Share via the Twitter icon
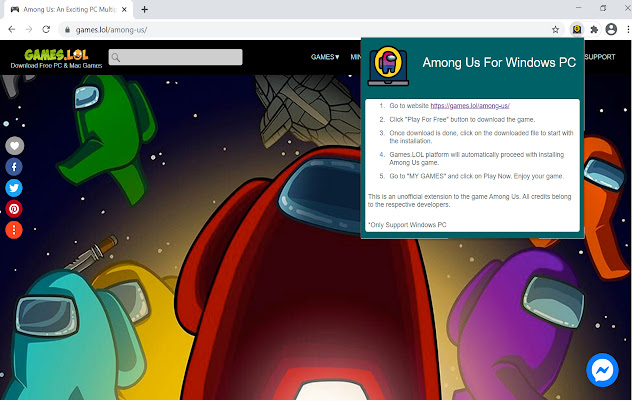This screenshot has width=632, height=401. pyautogui.click(x=14, y=188)
